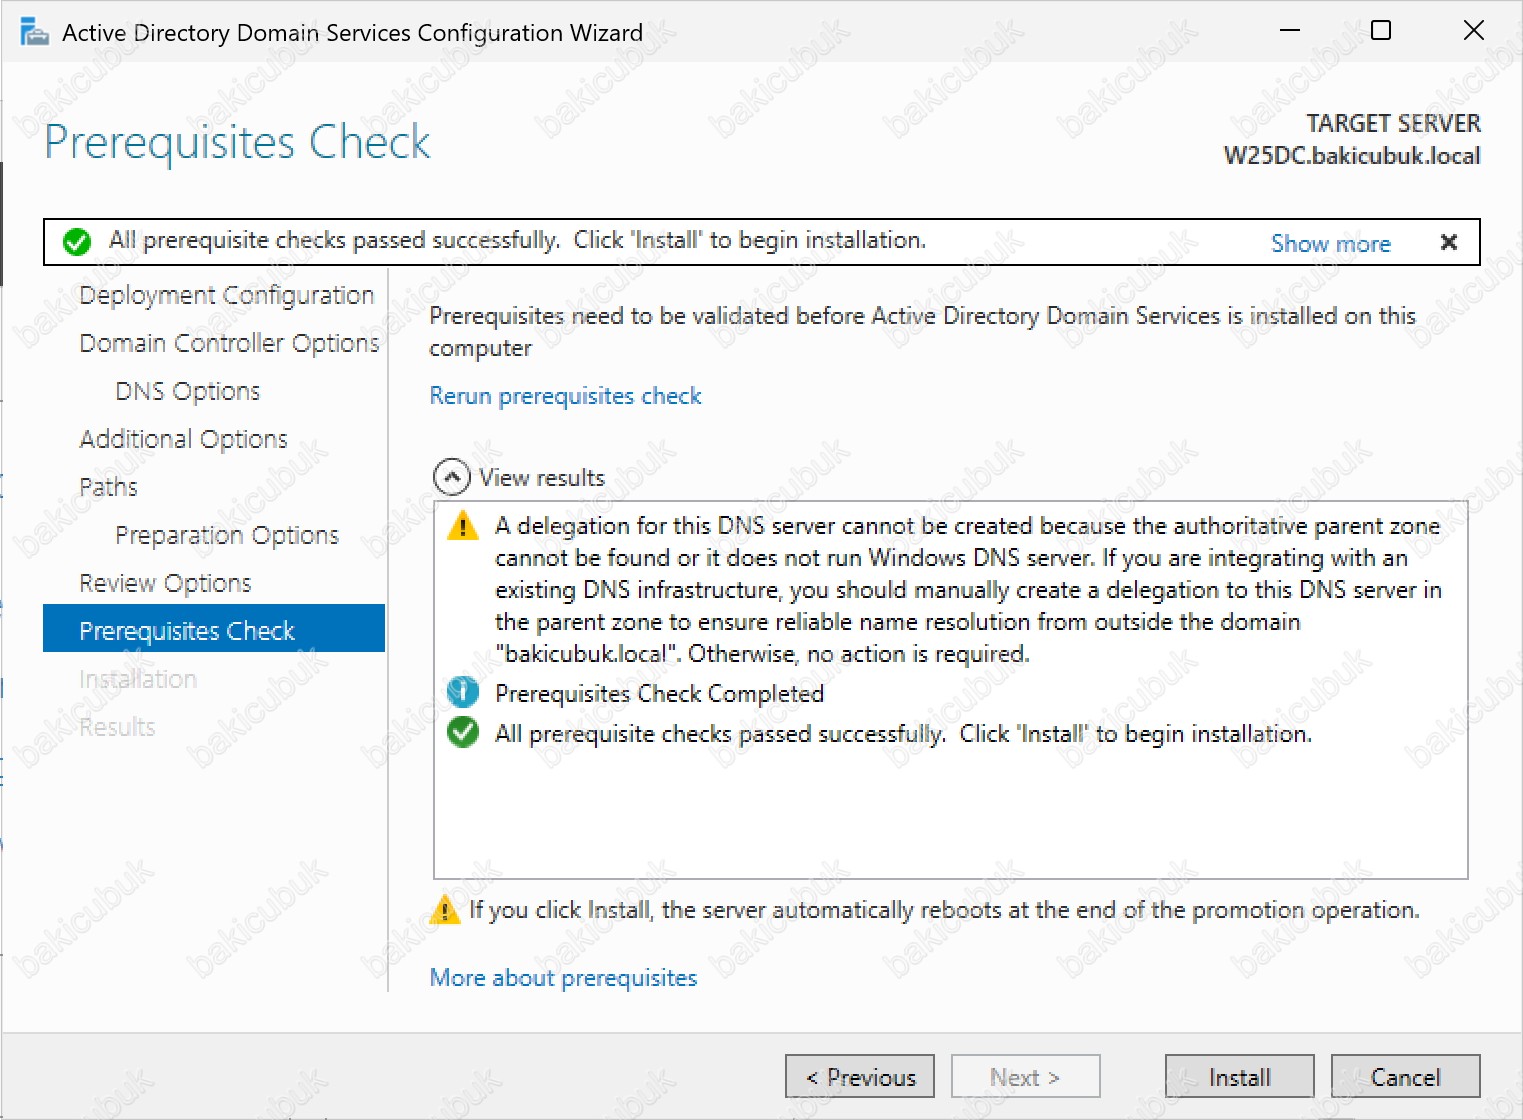This screenshot has width=1523, height=1120.
Task: Rerun prerequisites check
Action: click(x=565, y=396)
